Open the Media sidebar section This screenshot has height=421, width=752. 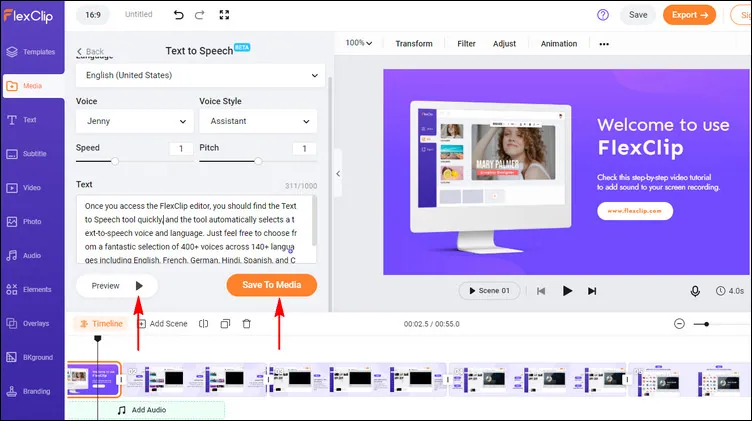pyautogui.click(x=33, y=86)
